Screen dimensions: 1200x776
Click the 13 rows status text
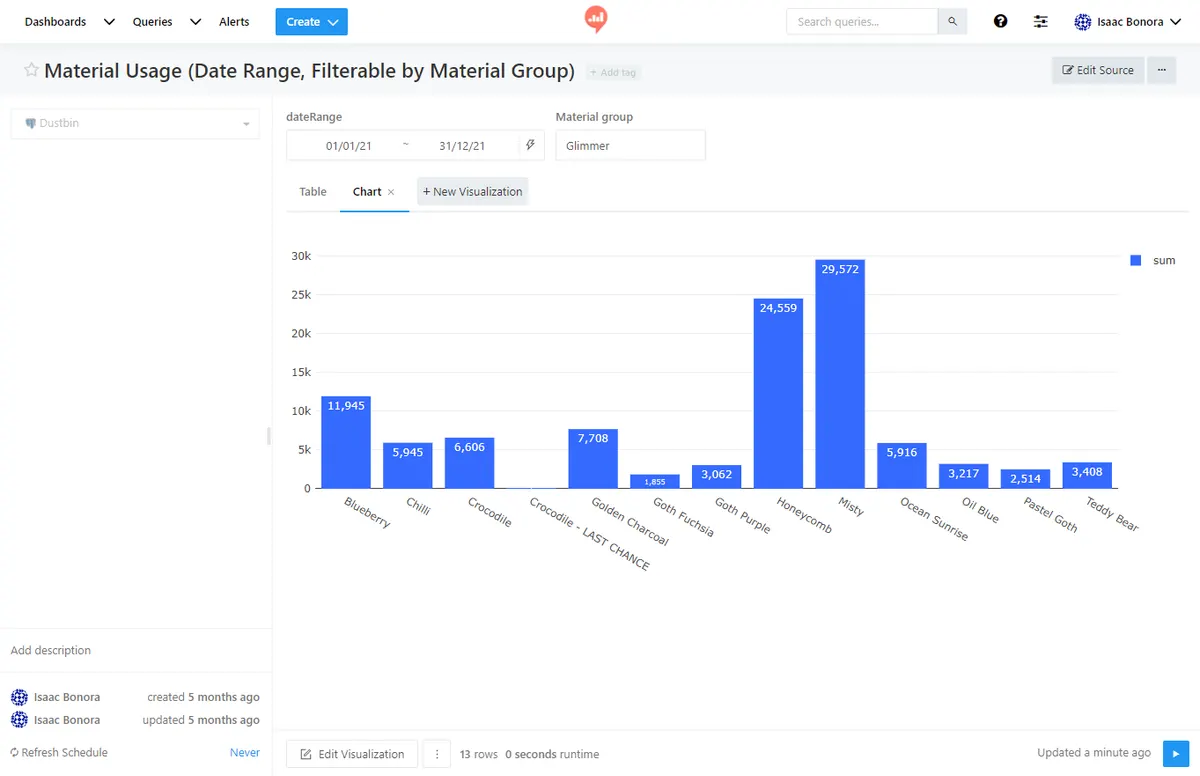point(479,754)
